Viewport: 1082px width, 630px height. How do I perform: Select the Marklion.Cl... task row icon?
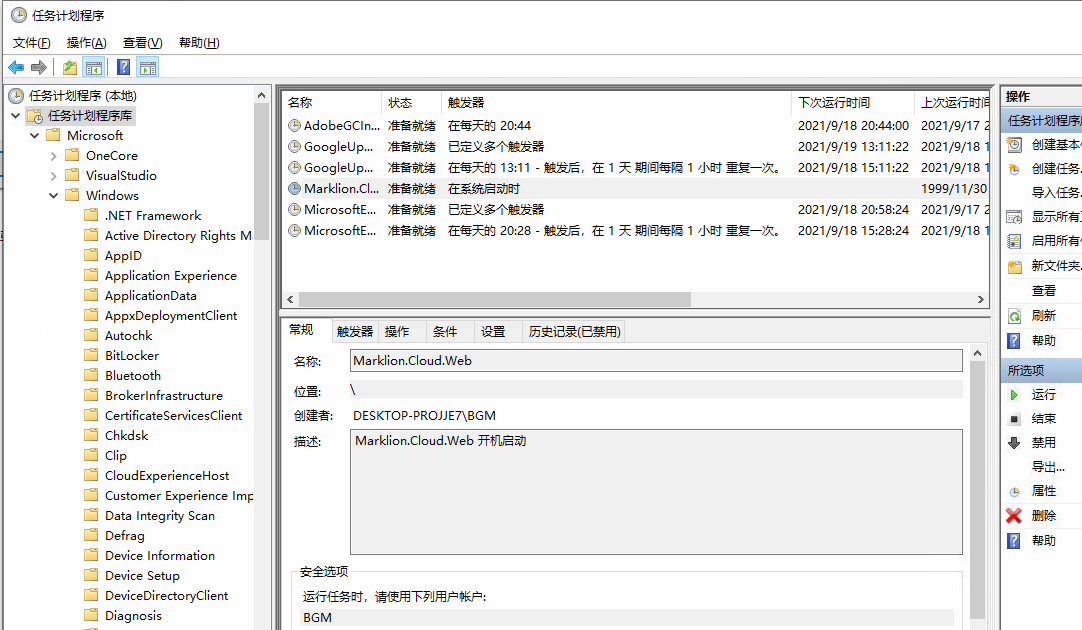pyautogui.click(x=294, y=188)
